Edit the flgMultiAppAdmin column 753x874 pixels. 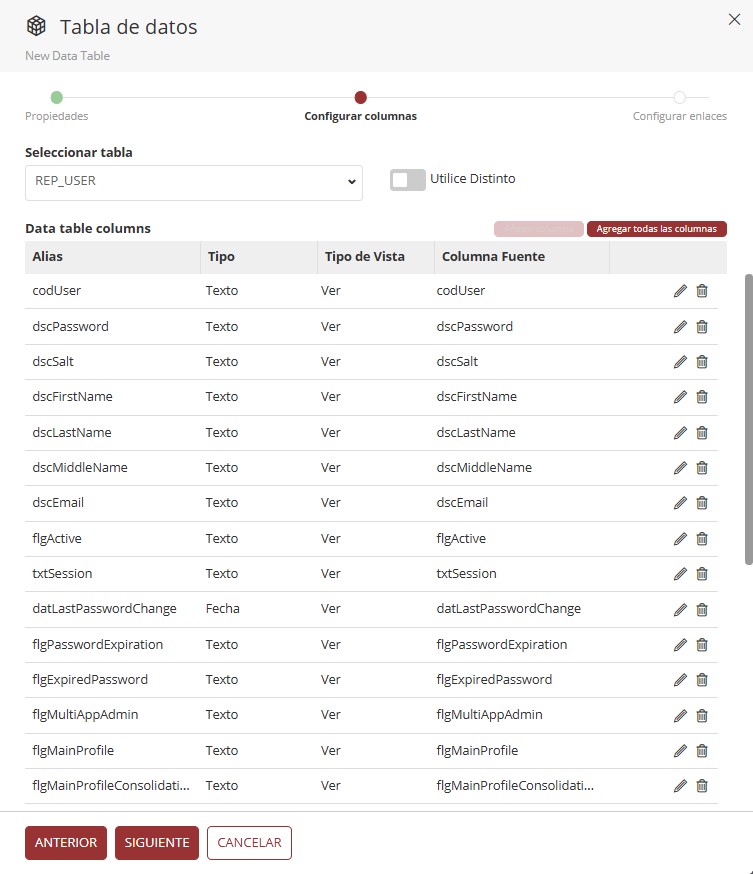click(680, 715)
